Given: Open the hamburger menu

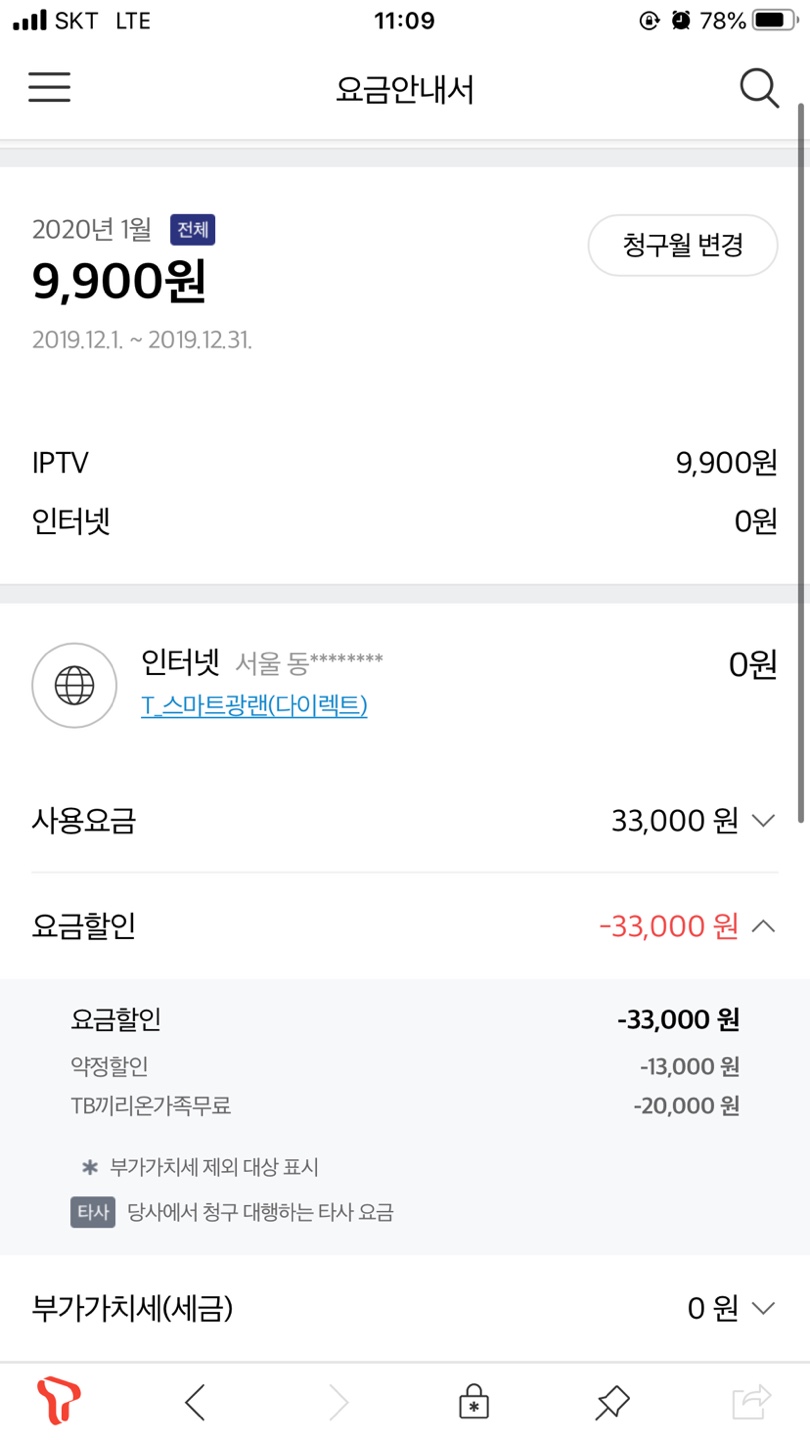Looking at the screenshot, I should [49, 88].
